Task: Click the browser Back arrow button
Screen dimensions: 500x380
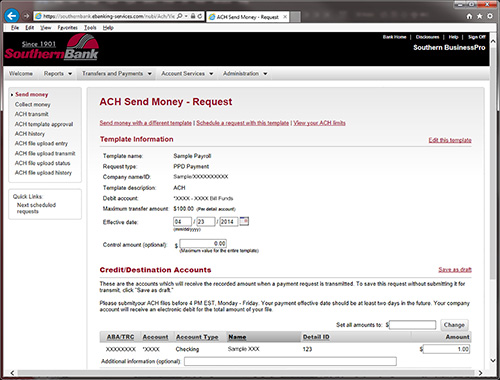Action: tap(12, 16)
